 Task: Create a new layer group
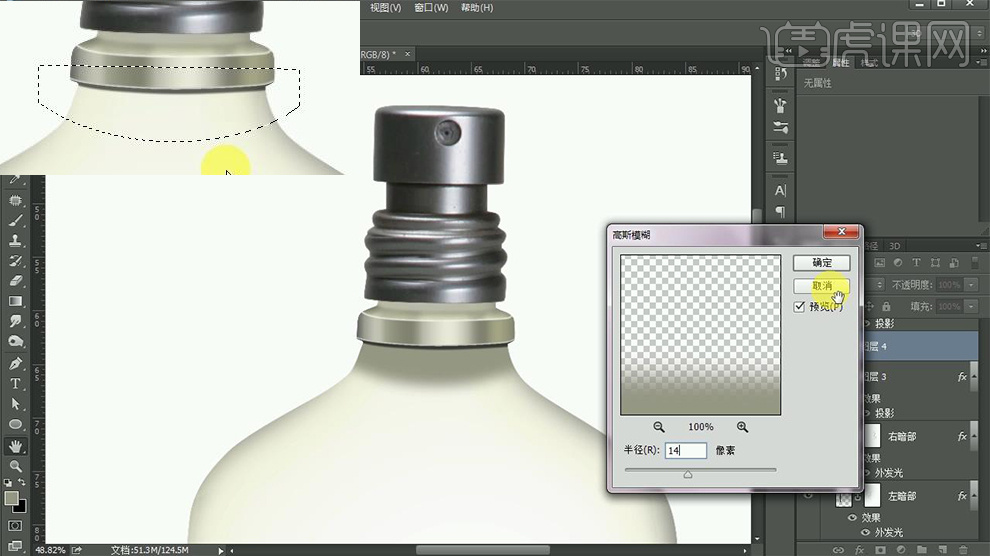point(921,549)
